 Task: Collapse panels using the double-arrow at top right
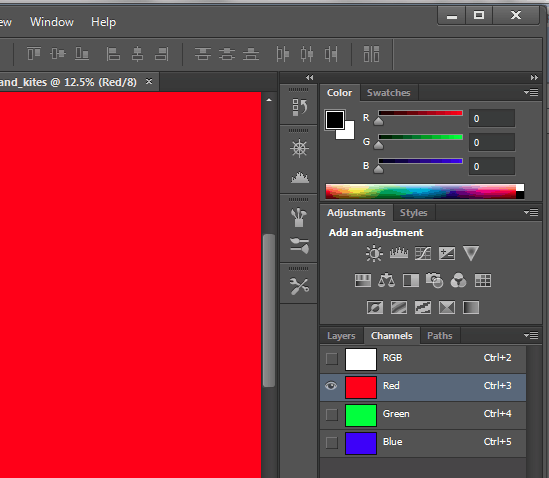tap(534, 77)
